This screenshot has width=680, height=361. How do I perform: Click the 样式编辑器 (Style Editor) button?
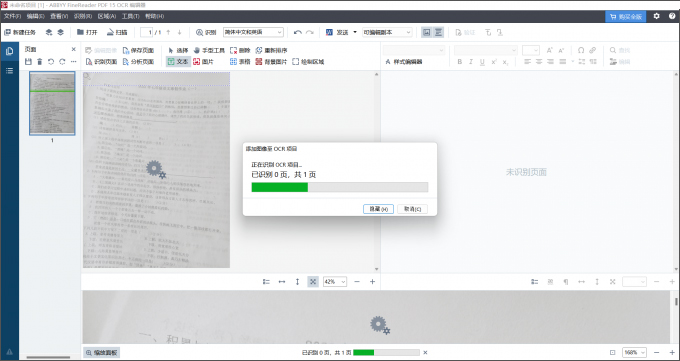pos(404,62)
